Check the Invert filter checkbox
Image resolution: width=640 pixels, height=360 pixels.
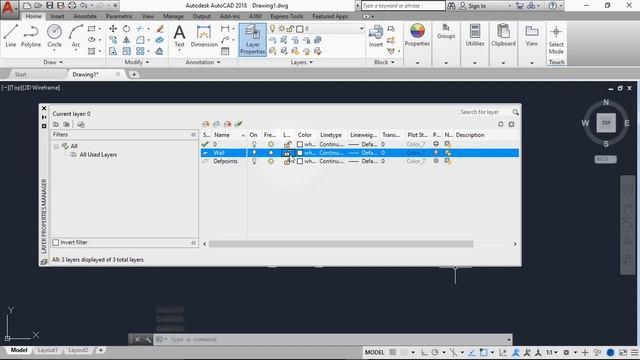56,242
